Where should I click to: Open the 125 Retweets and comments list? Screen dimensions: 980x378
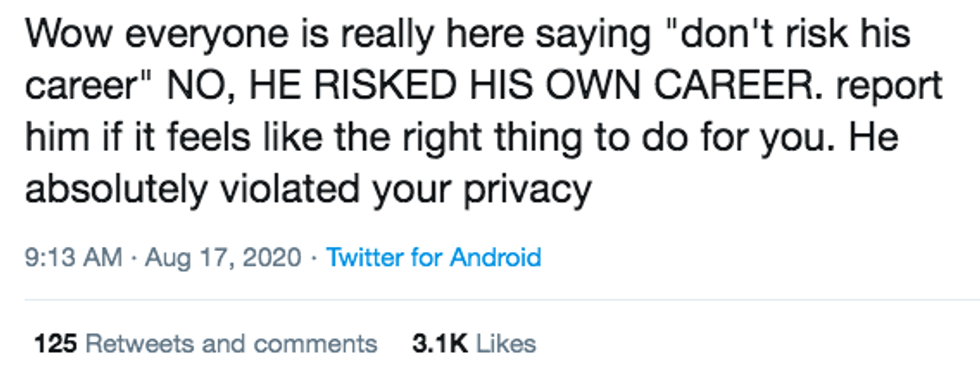tap(206, 343)
